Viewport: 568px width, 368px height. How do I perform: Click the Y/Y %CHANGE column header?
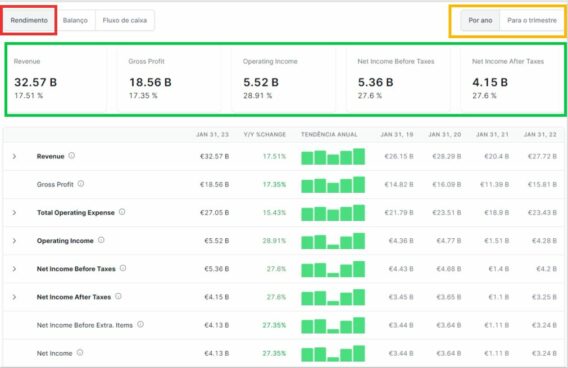pos(265,134)
